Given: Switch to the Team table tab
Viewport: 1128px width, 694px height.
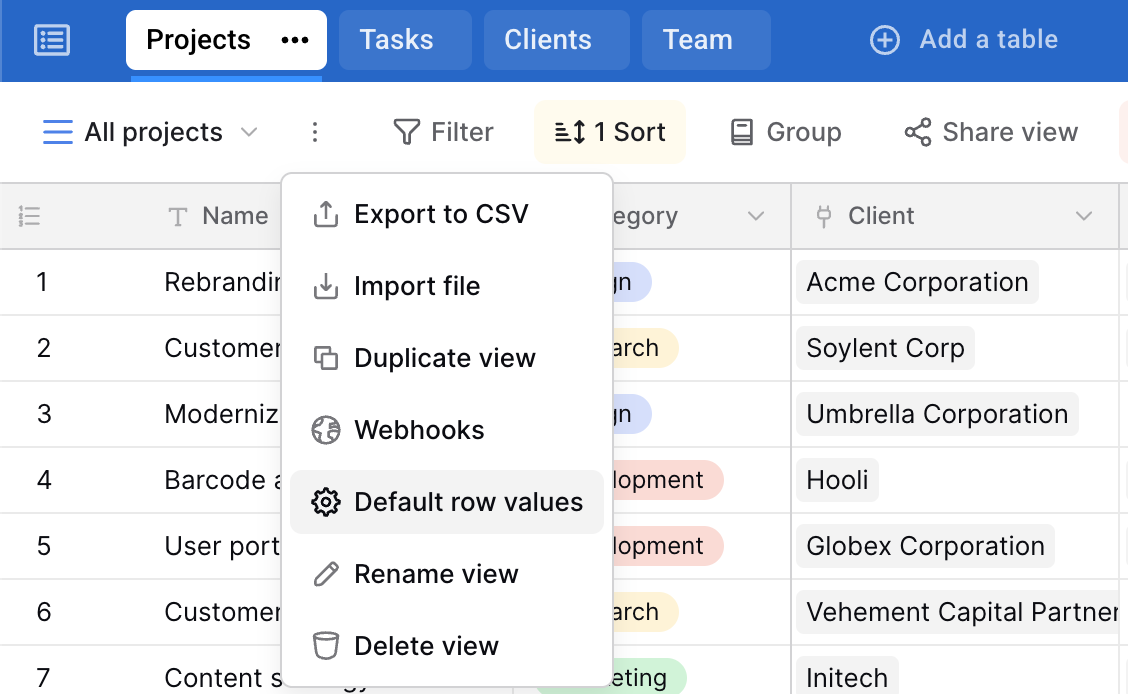Looking at the screenshot, I should (706, 40).
